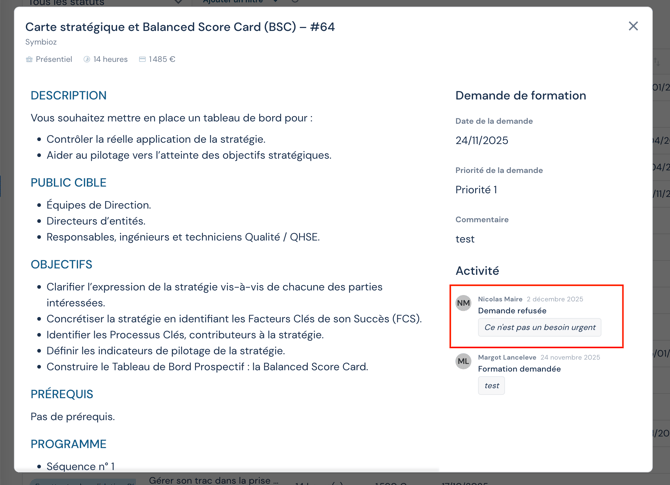Select the 'Ce n'est pas un besoin urgent' comment

(x=539, y=327)
